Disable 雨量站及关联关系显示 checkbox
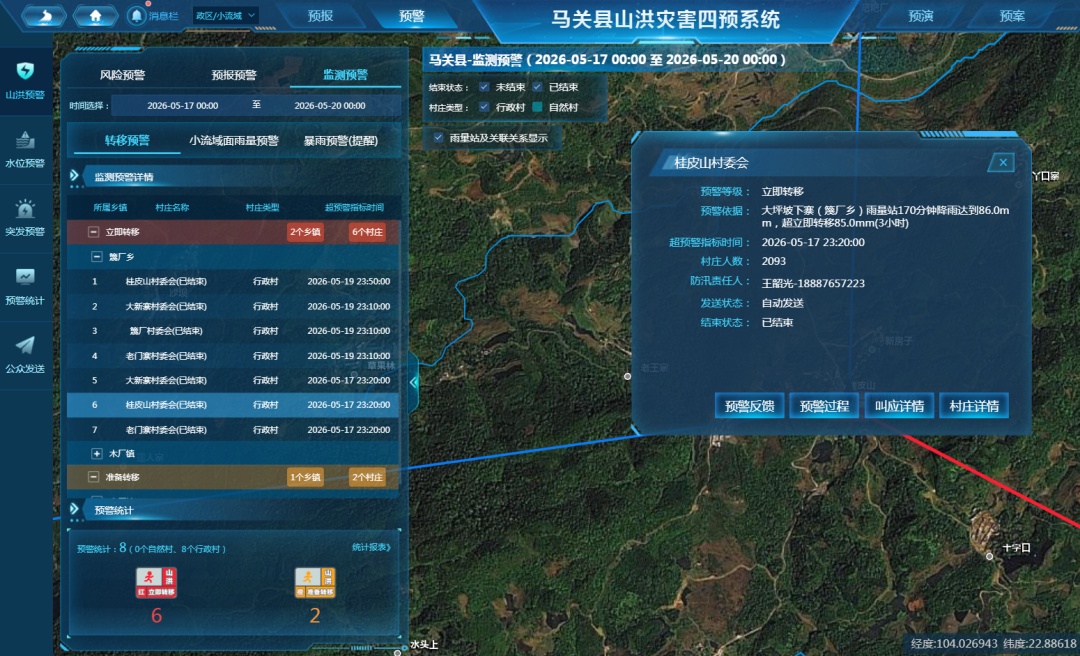Image resolution: width=1080 pixels, height=656 pixels. click(438, 138)
